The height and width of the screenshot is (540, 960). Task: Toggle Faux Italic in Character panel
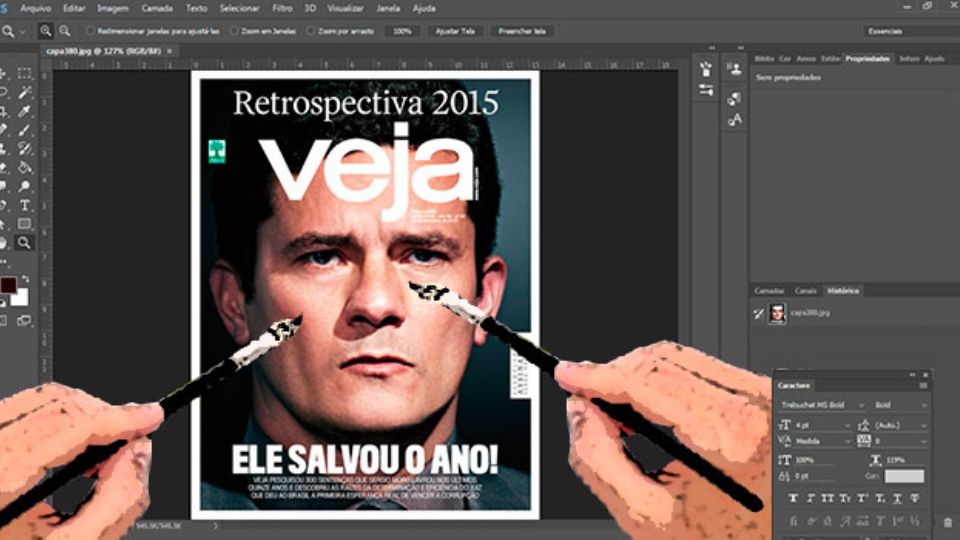click(x=811, y=499)
